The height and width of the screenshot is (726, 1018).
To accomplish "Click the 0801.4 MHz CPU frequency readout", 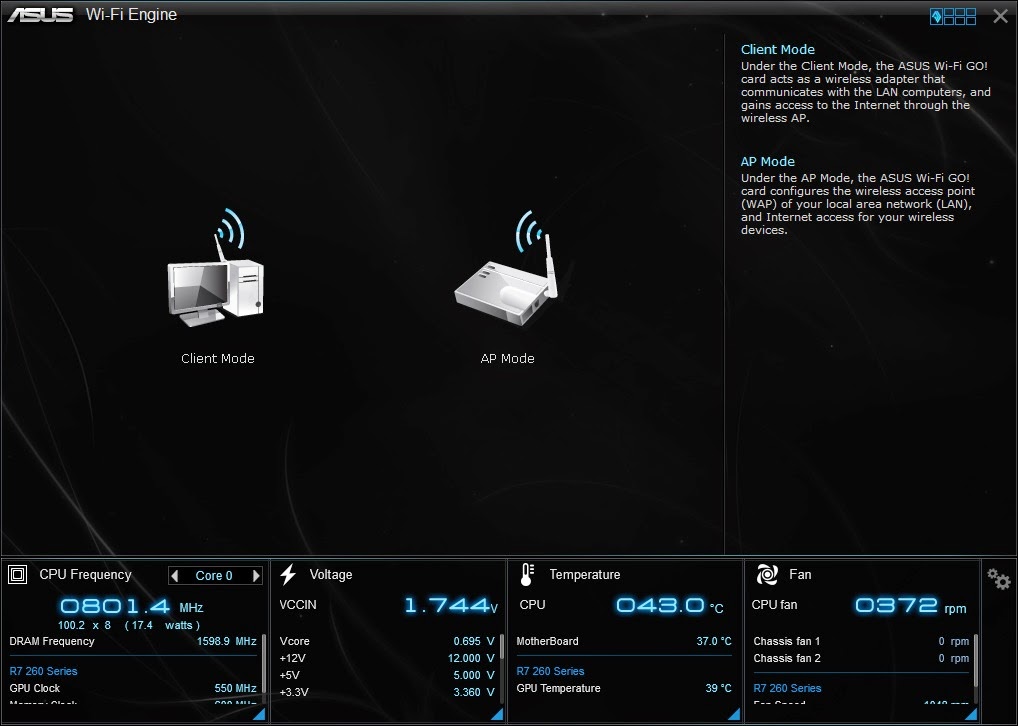I will point(132,607).
